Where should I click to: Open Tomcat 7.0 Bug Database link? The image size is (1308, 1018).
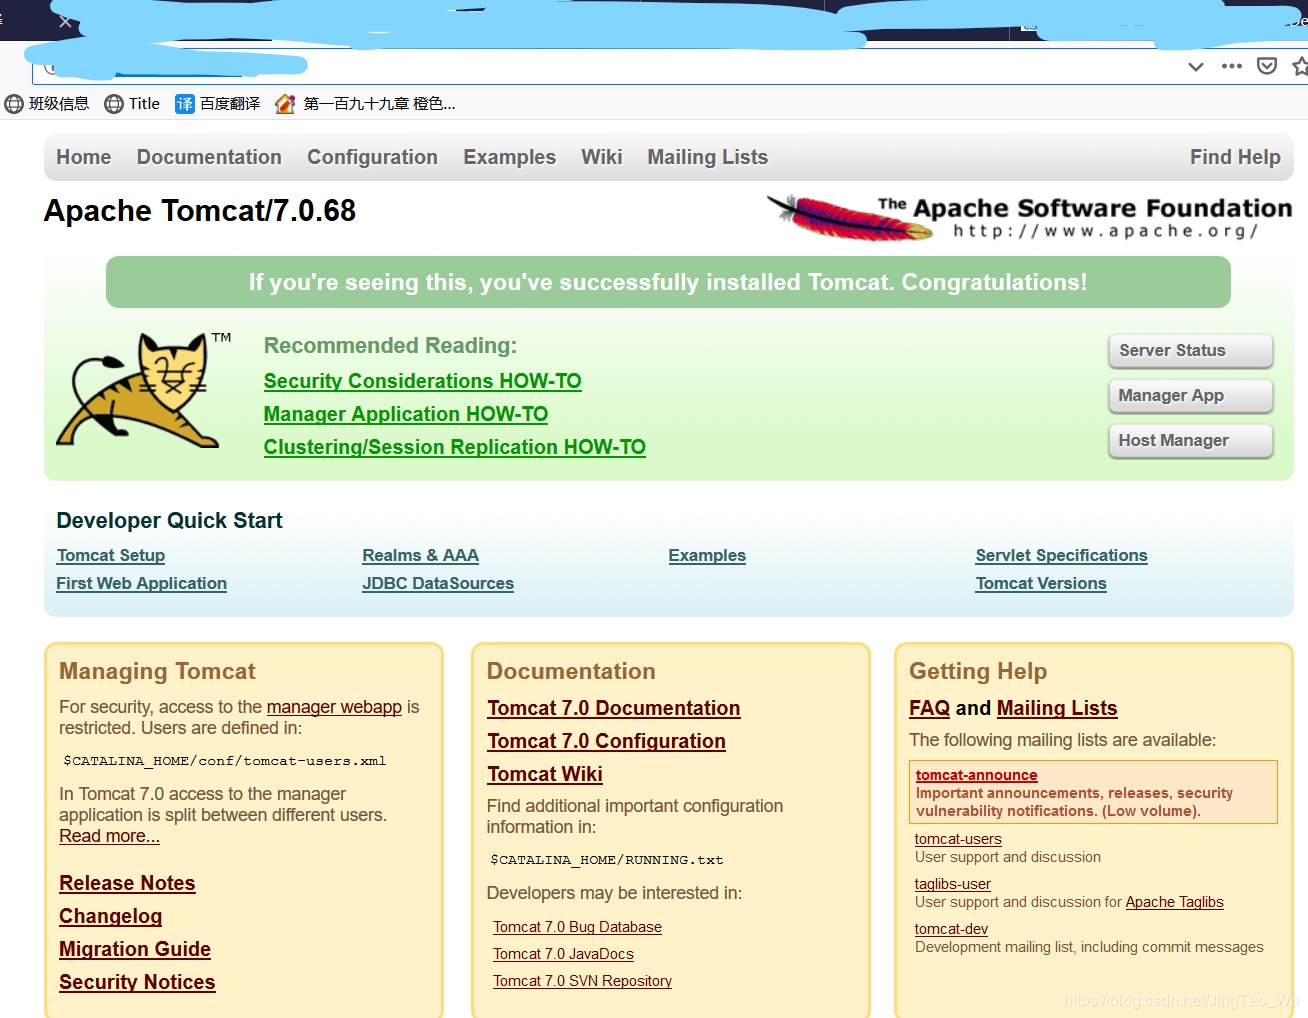pos(577,927)
